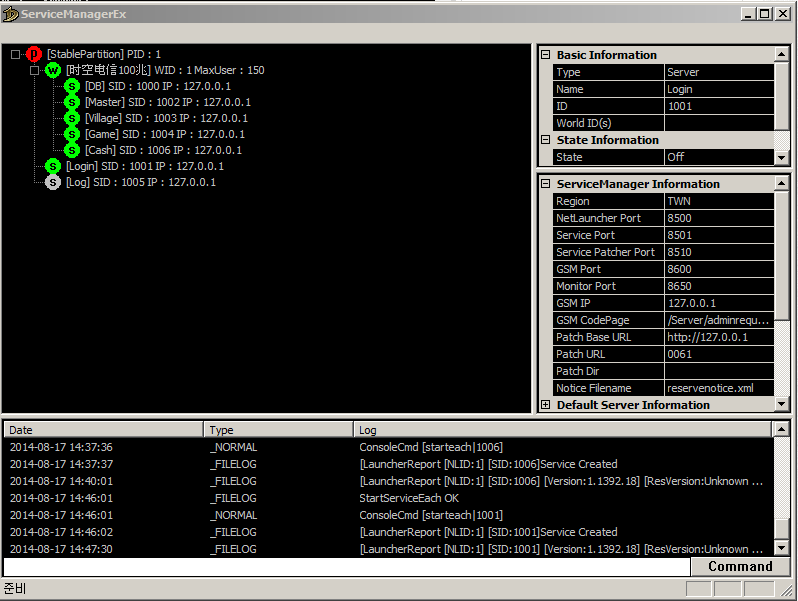Collapse the world WID 1 tree node
Screen dimensions: 798x601
click(x=35, y=70)
